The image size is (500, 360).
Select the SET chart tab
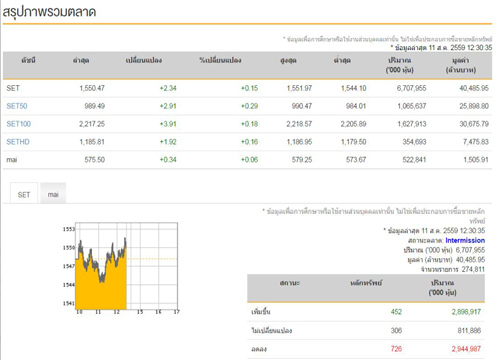click(x=24, y=193)
